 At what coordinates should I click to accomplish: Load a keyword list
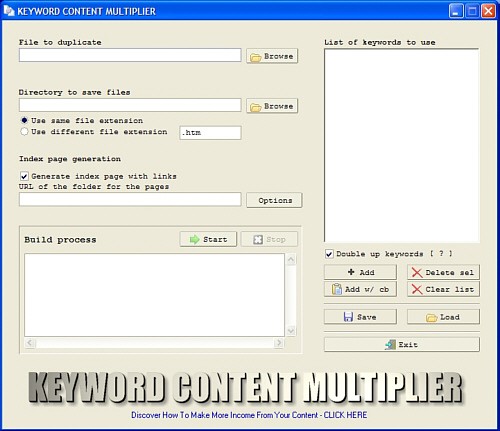(443, 317)
